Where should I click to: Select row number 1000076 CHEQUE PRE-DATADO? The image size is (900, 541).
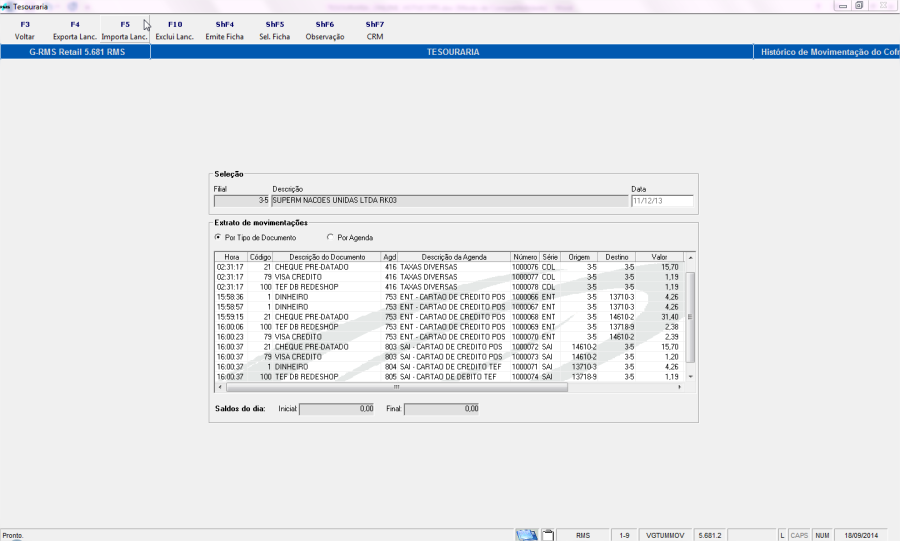click(449, 267)
